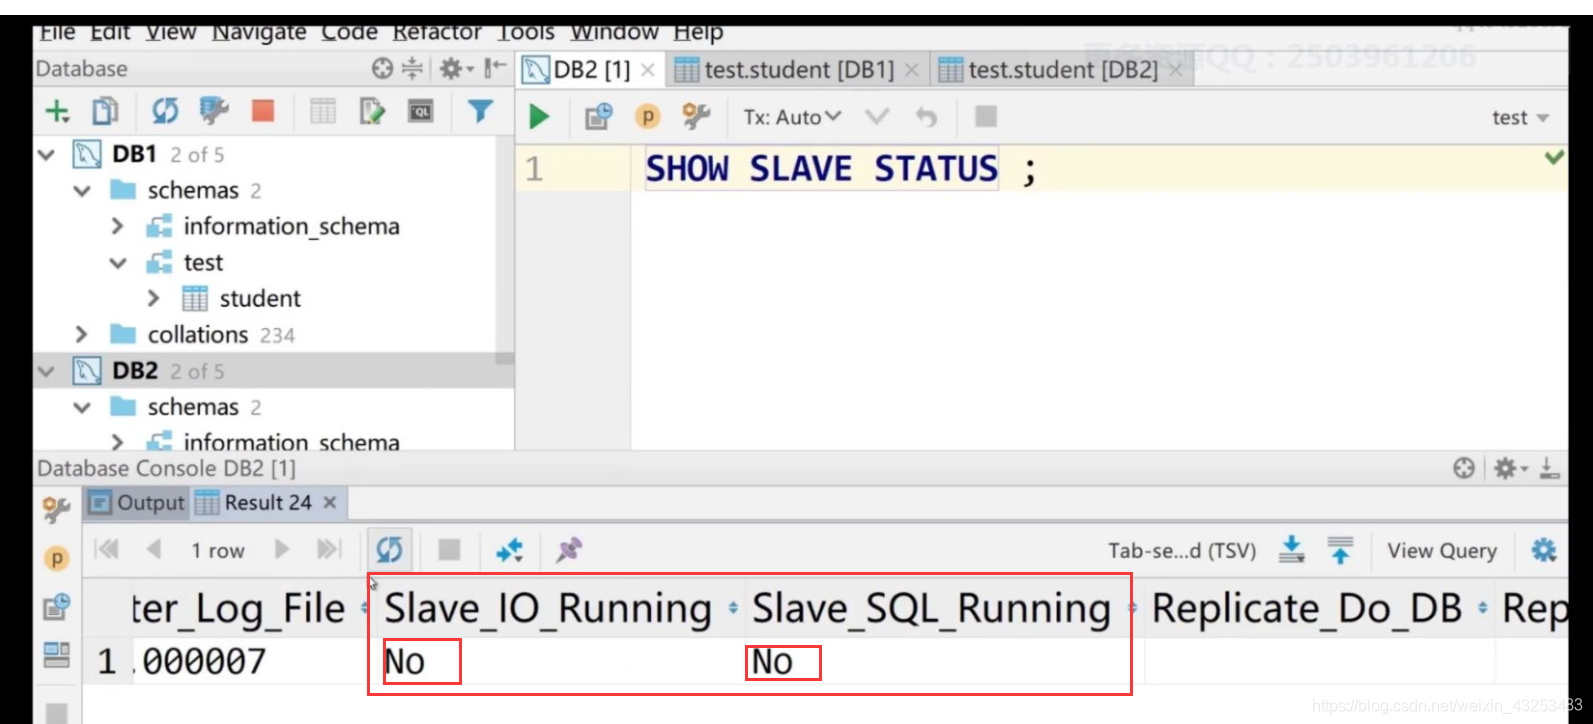Click the green plus New data source icon
This screenshot has height=724, width=1593.
tap(57, 111)
